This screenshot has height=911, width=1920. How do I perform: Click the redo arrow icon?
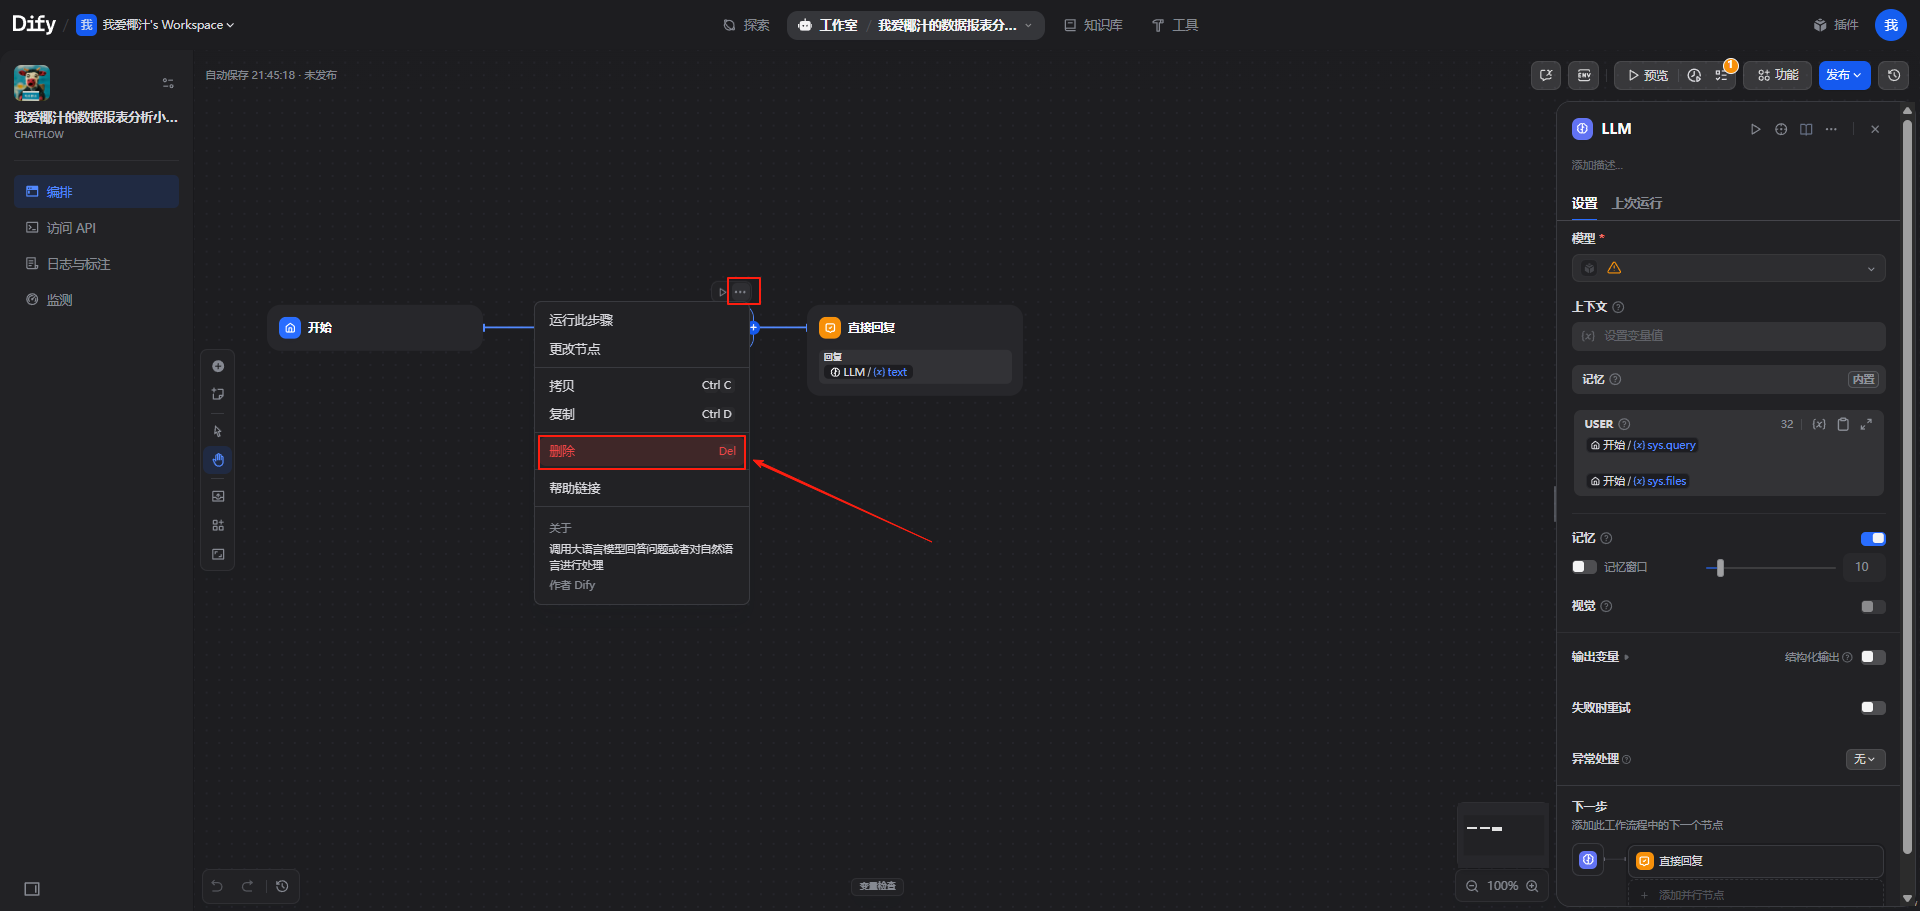click(x=247, y=886)
